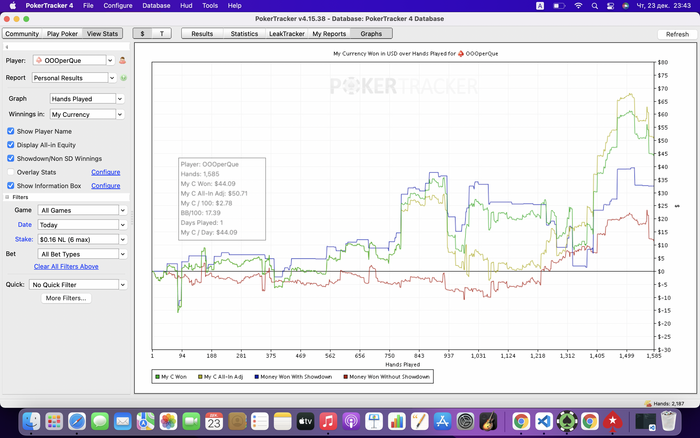Open Spotlight search in the menu bar

pyautogui.click(x=595, y=6)
